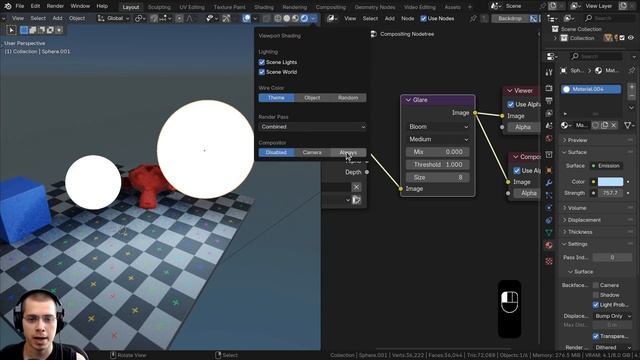Toggle Backface culling Camera checkbox
The width and height of the screenshot is (640, 360).
coord(596,285)
